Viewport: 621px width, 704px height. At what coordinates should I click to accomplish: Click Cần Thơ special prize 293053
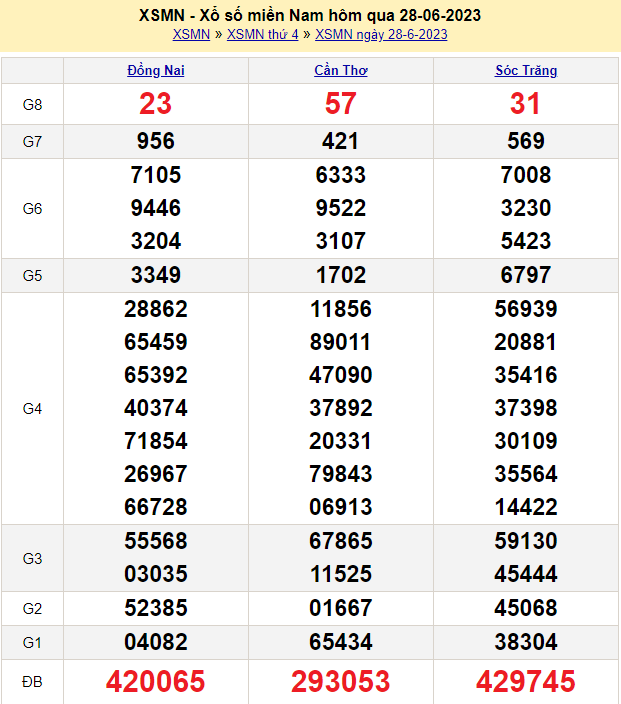pyautogui.click(x=340, y=682)
